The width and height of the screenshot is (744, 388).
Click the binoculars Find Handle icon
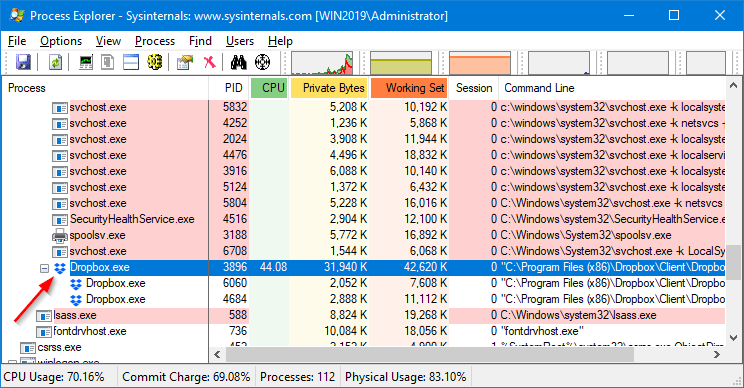pyautogui.click(x=239, y=62)
